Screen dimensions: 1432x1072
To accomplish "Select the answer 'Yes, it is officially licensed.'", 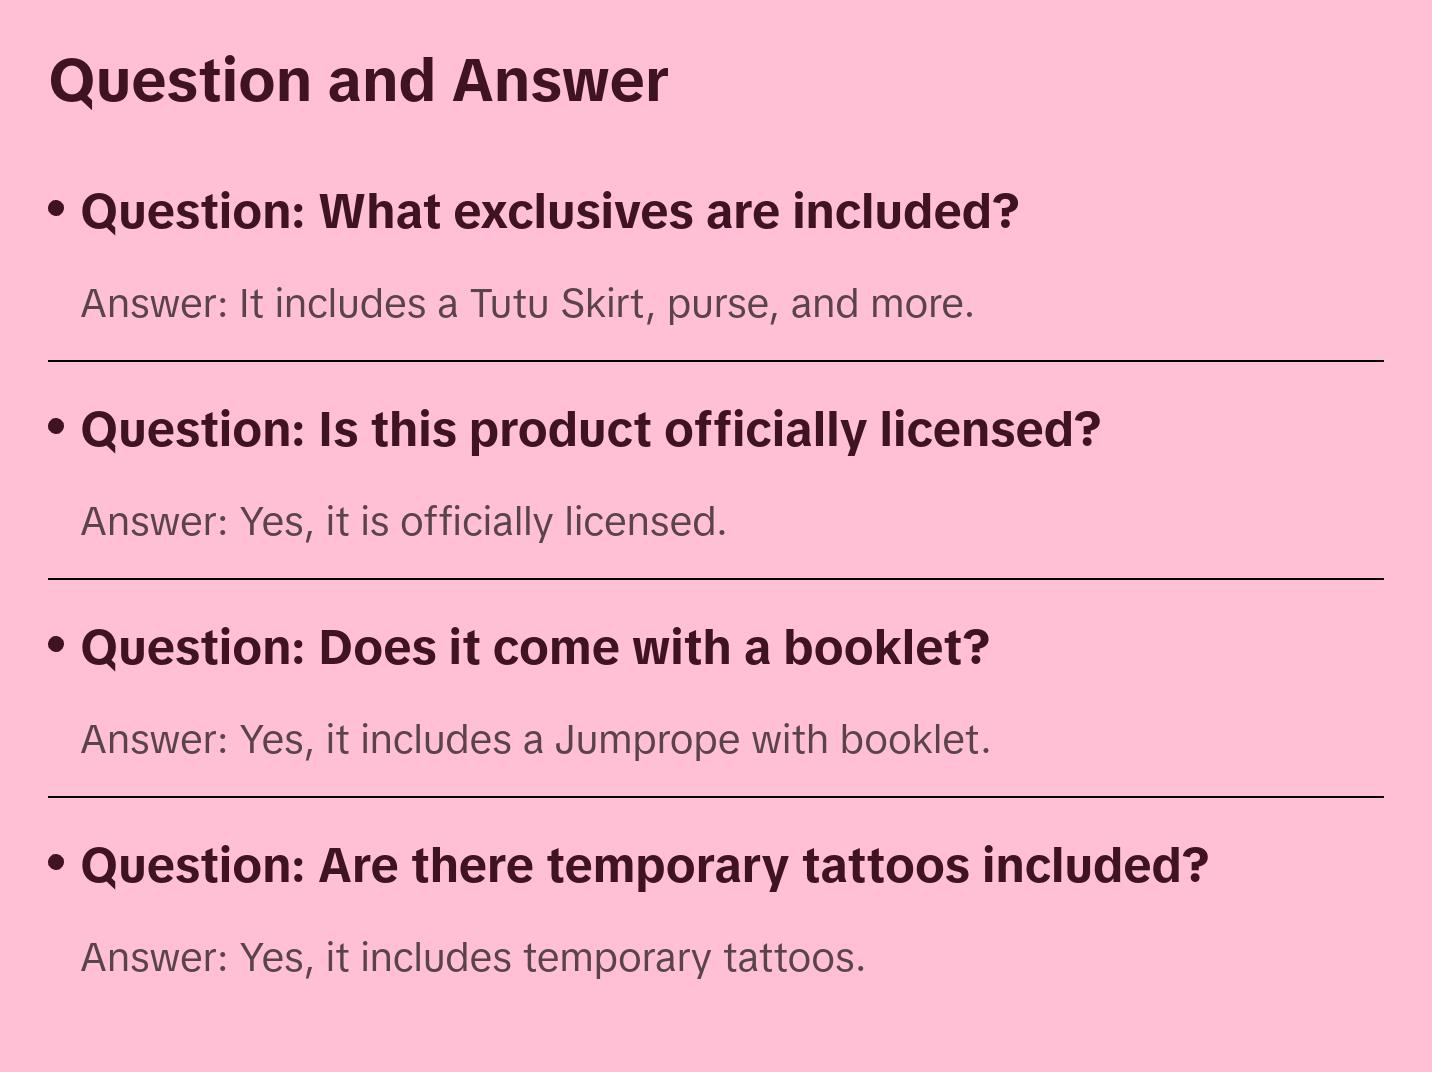I will pos(403,522).
